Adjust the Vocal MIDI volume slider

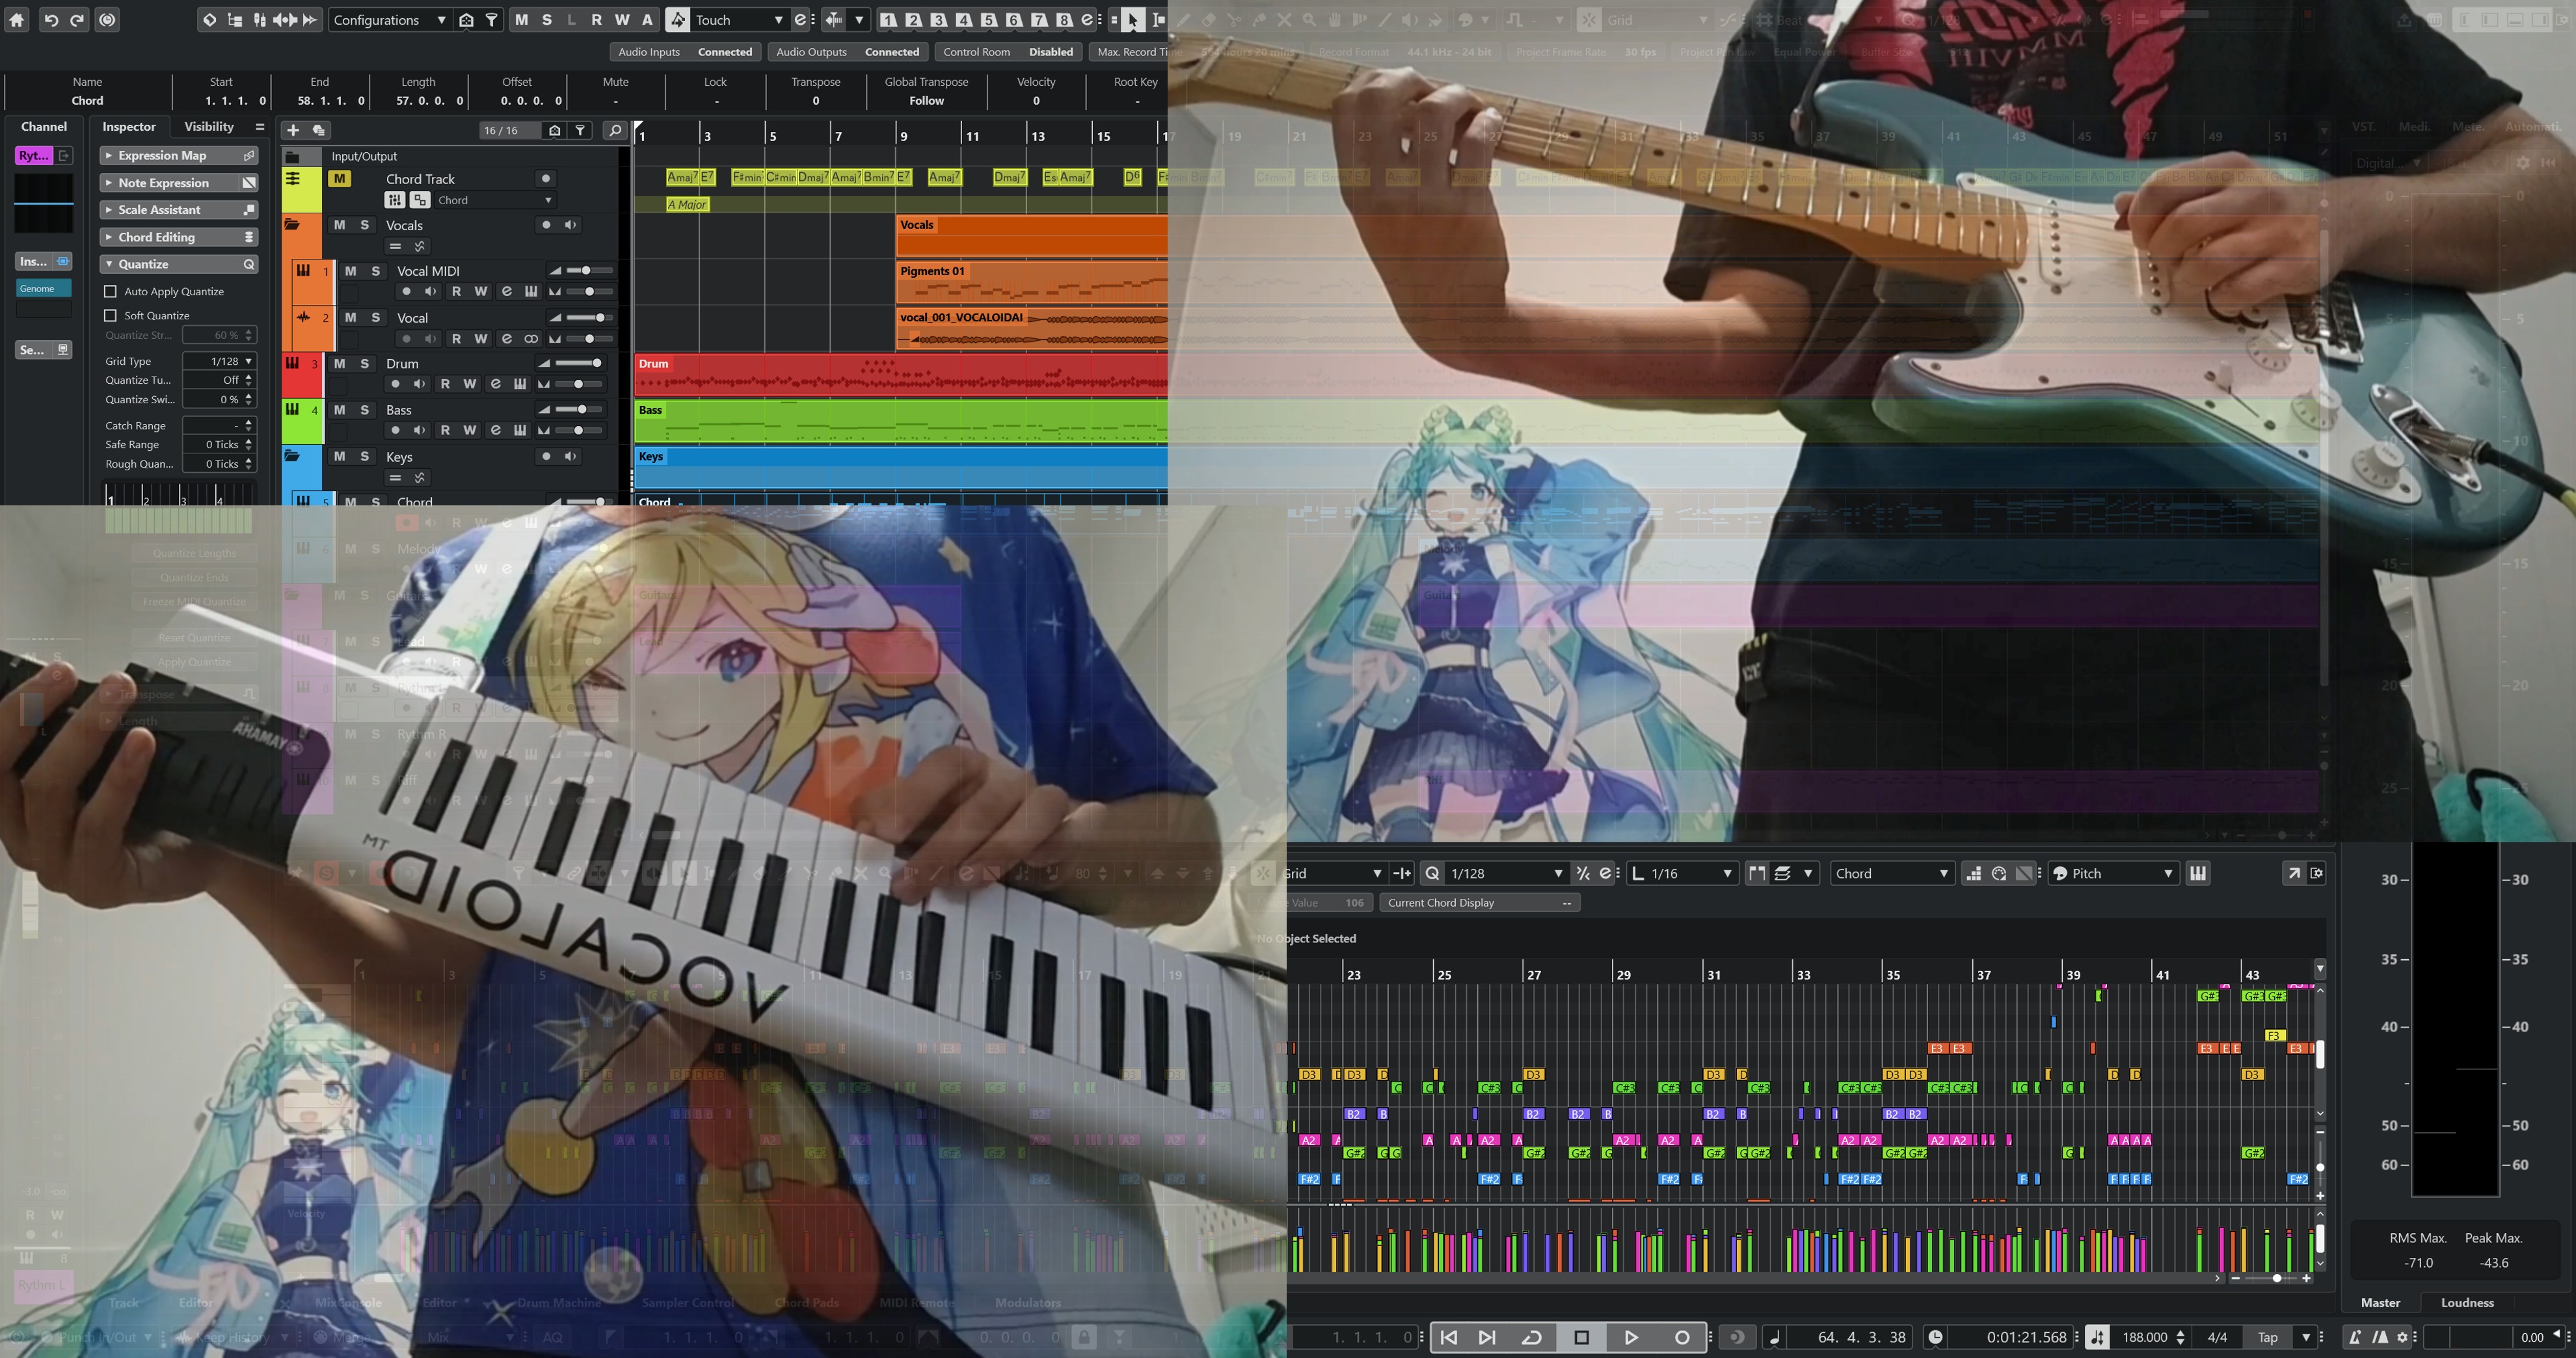pos(590,271)
